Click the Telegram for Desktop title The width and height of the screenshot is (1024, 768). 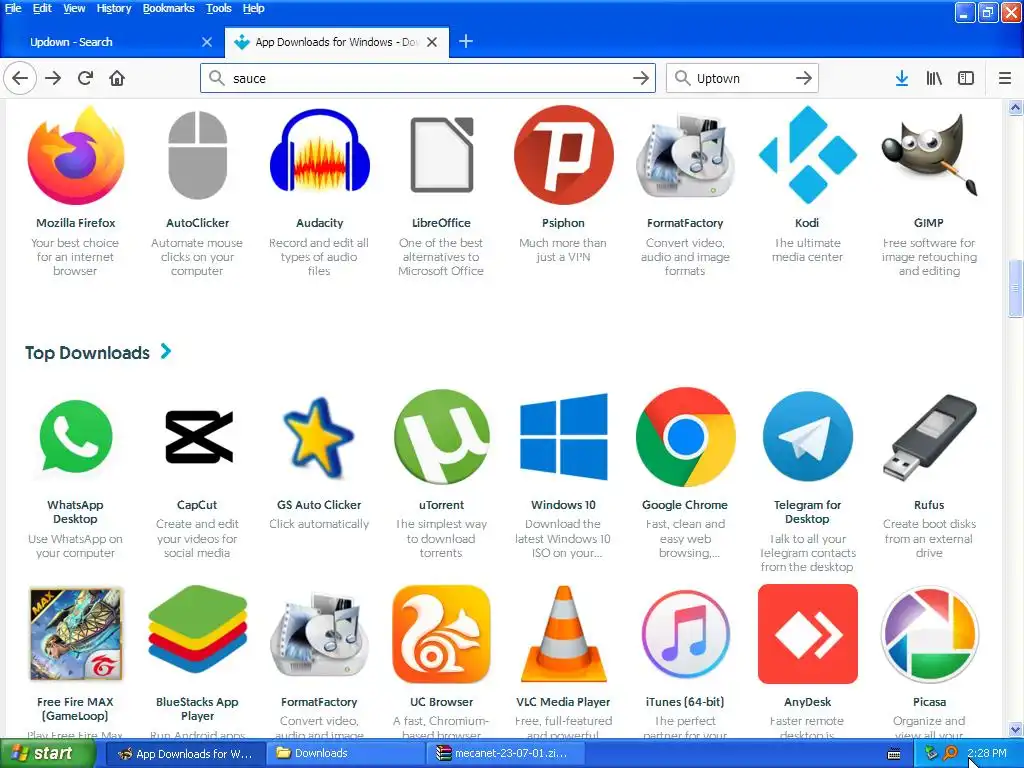[x=807, y=512]
